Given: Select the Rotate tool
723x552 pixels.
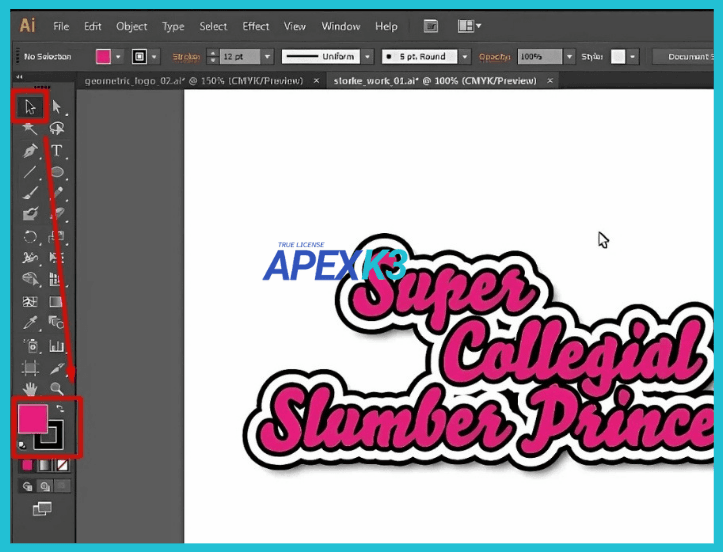Looking at the screenshot, I should [x=30, y=237].
